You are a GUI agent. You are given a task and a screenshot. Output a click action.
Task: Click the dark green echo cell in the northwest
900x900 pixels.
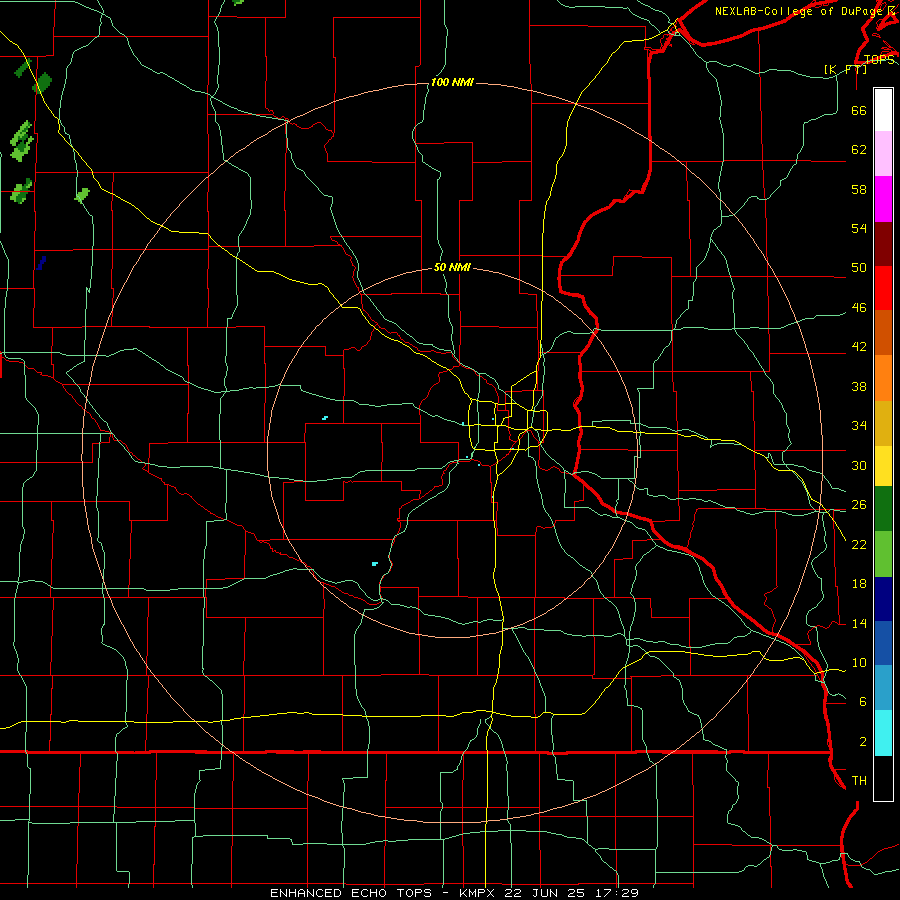click(41, 83)
